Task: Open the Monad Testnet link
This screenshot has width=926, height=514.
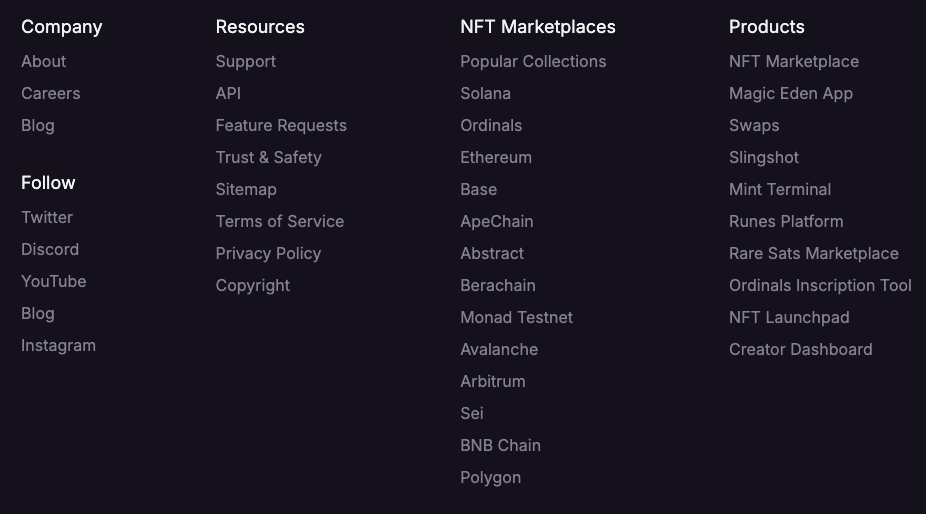Action: pos(517,317)
